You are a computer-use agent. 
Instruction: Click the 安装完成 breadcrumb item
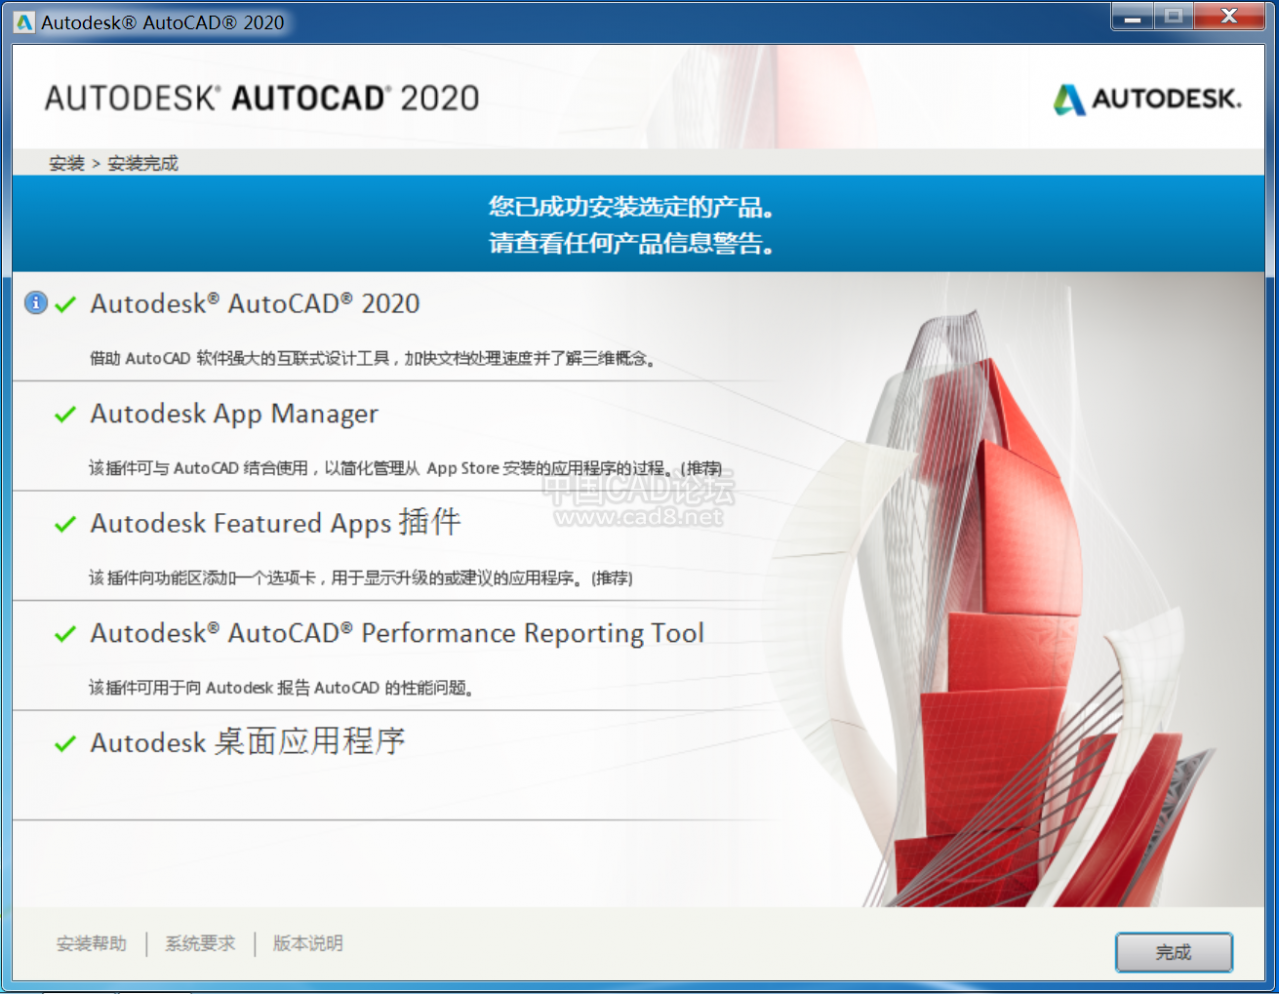[143, 163]
